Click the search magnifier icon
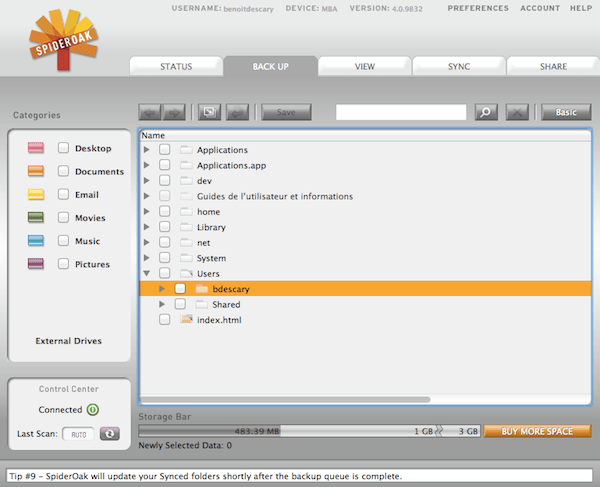Screen dimensions: 600x487 (x=486, y=112)
